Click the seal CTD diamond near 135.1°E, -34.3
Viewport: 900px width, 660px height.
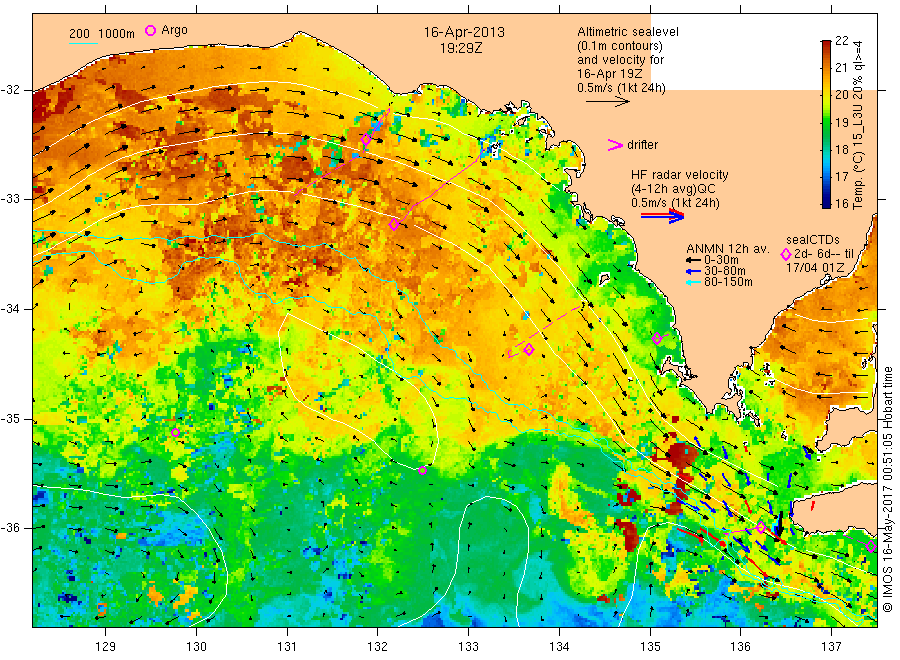pos(657,339)
